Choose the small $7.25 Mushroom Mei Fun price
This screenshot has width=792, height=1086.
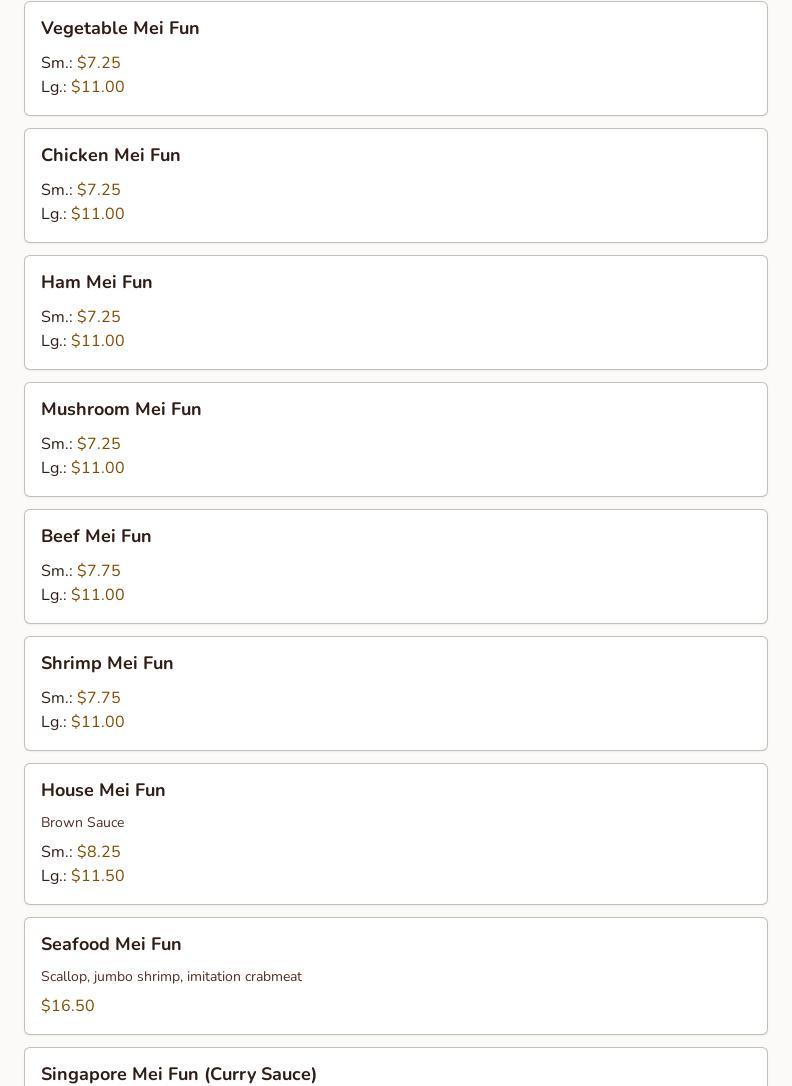(98, 444)
